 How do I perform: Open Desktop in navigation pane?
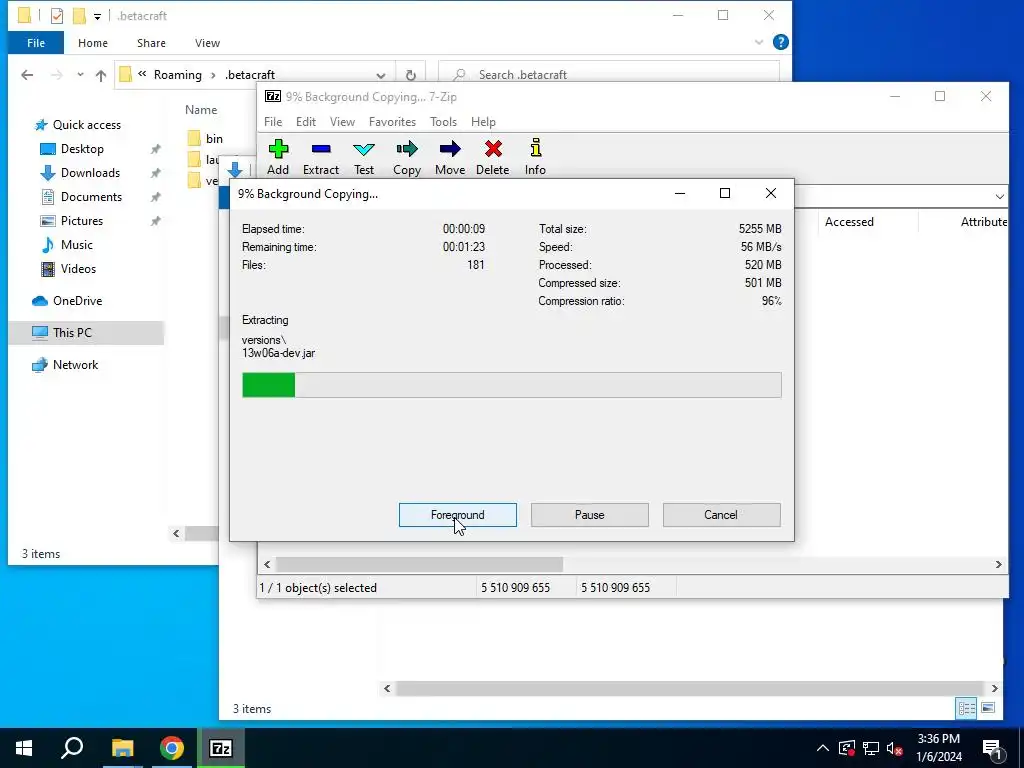[82, 149]
